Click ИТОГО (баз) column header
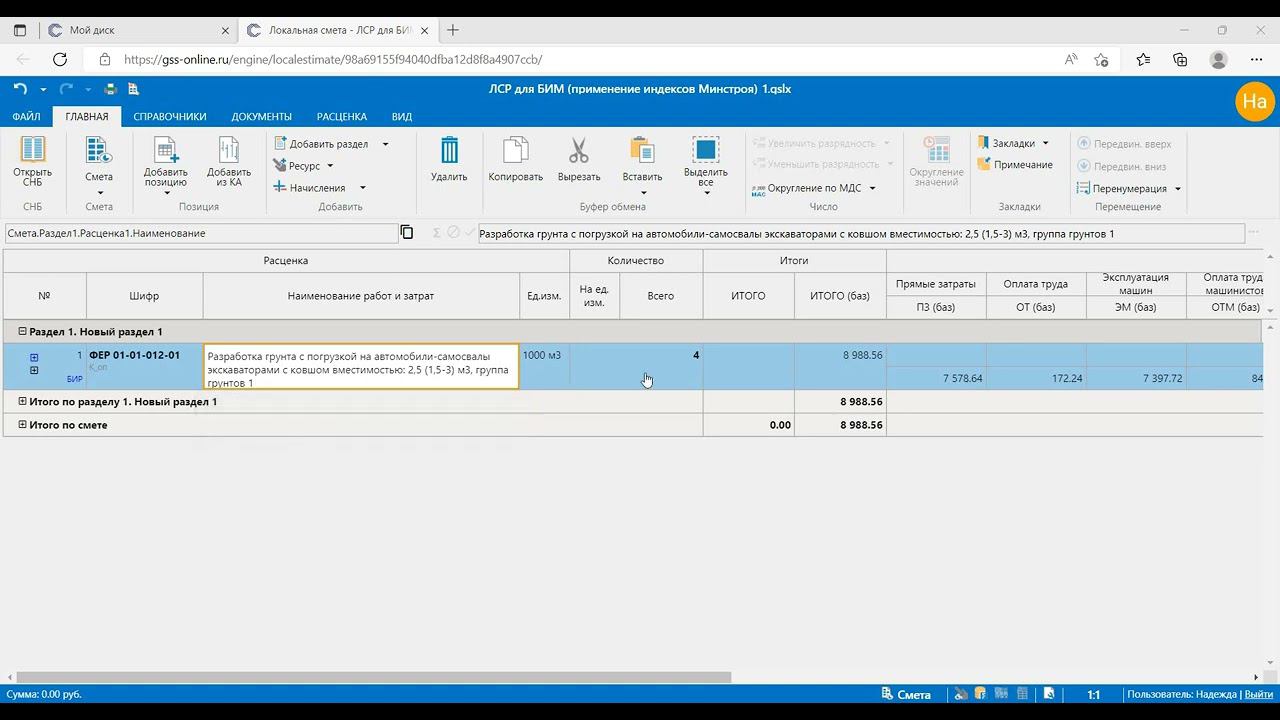 point(840,296)
